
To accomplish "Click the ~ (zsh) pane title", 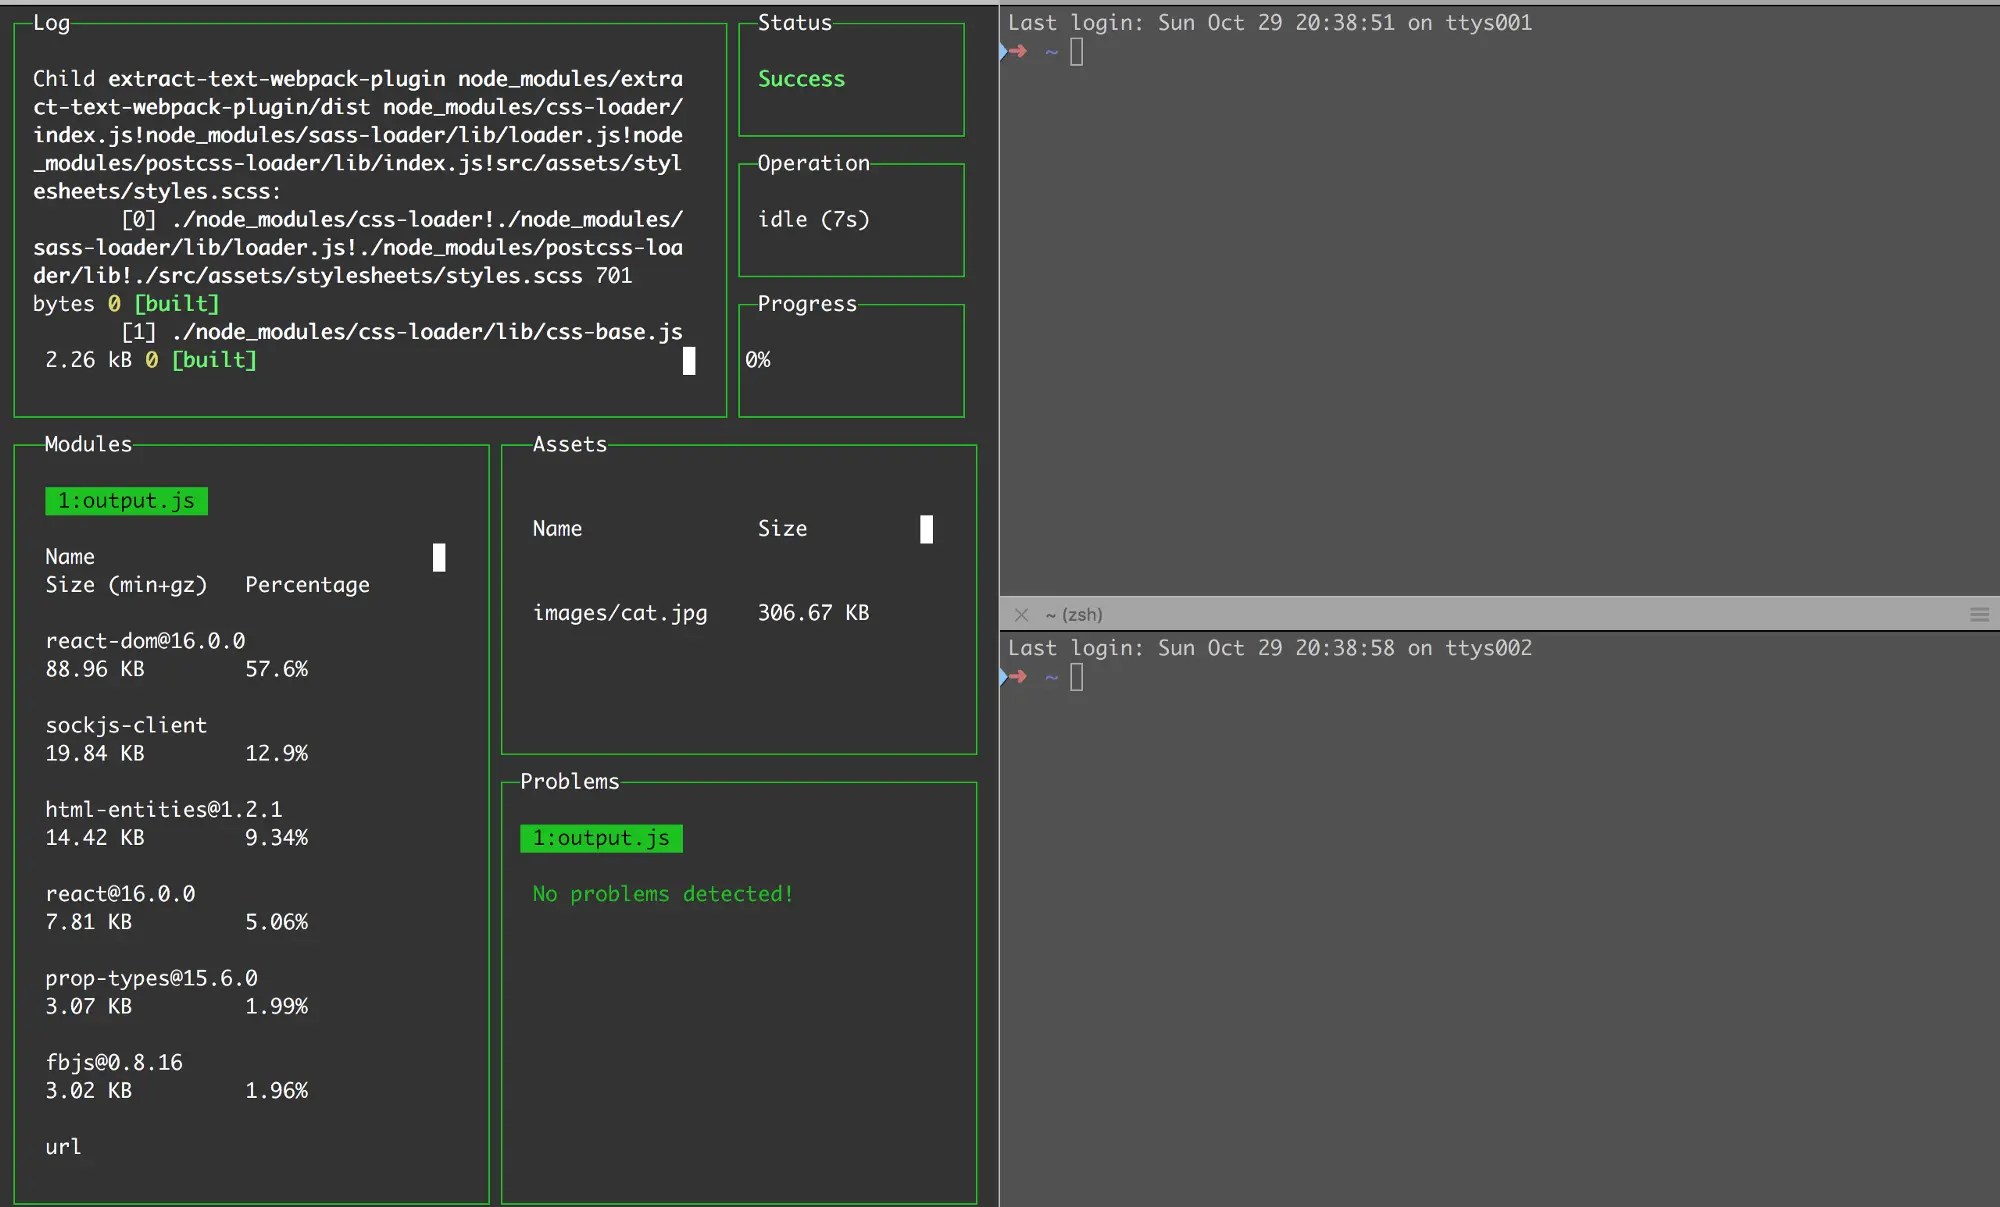I will (x=1074, y=615).
